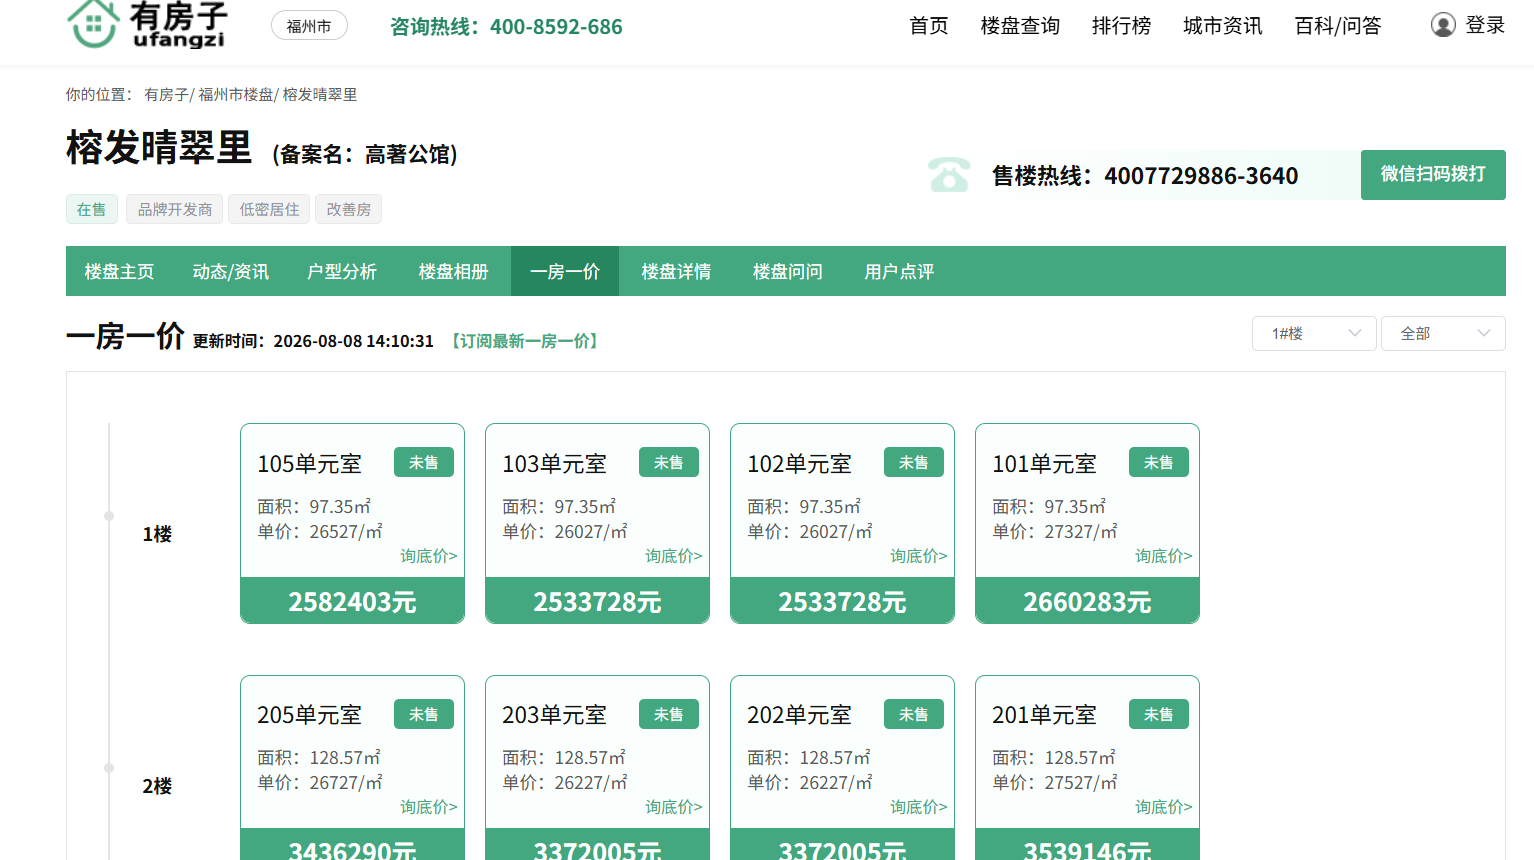Click the 2楼 floor label
Image resolution: width=1534 pixels, height=860 pixels.
(157, 786)
